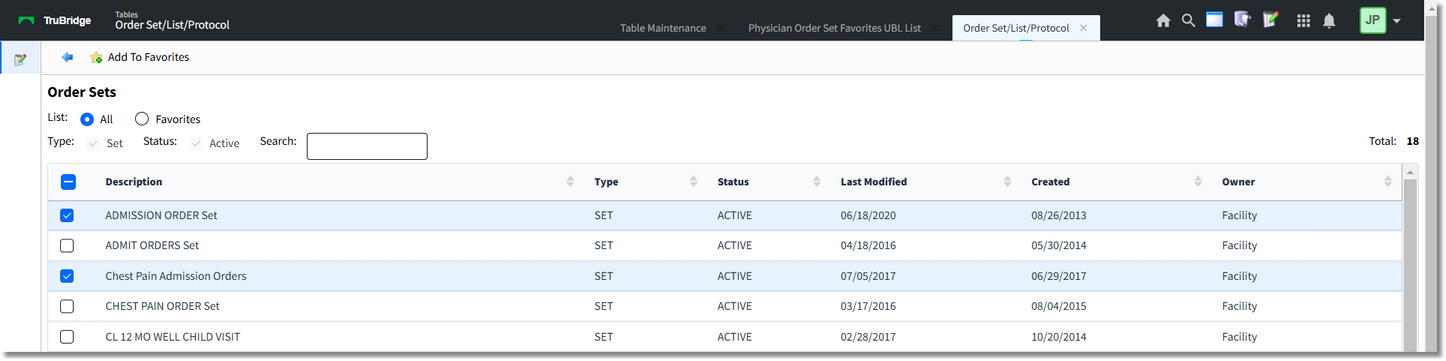
Task: Open the sidebar notepad edit icon
Action: (20, 60)
